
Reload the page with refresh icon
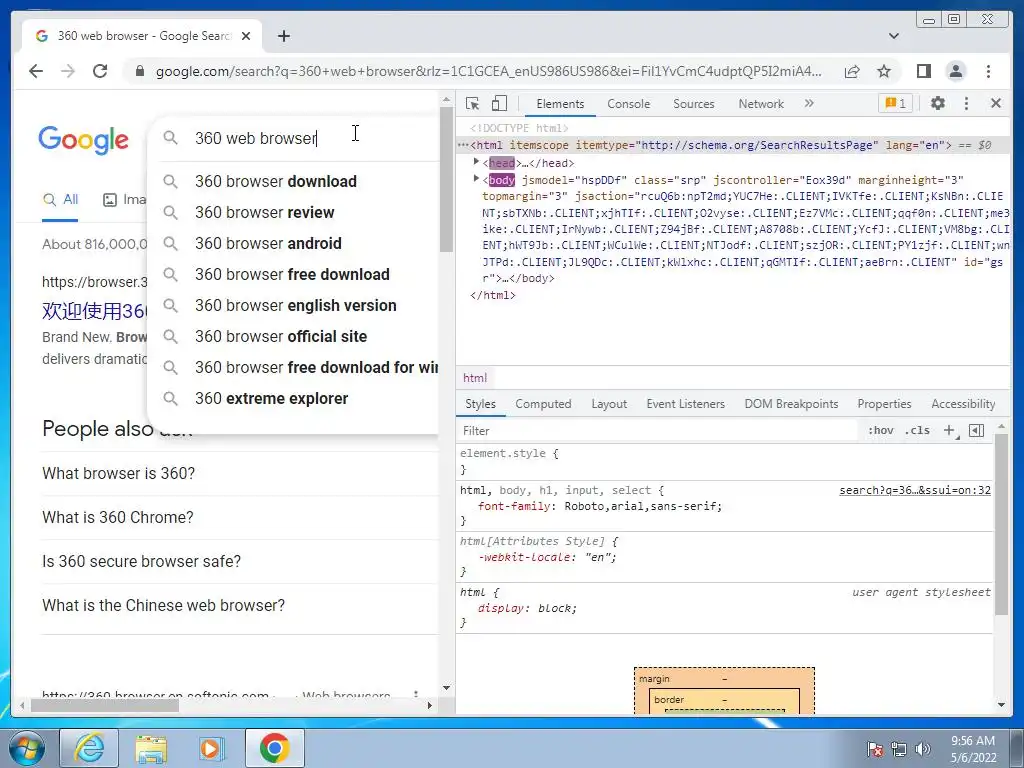point(100,71)
